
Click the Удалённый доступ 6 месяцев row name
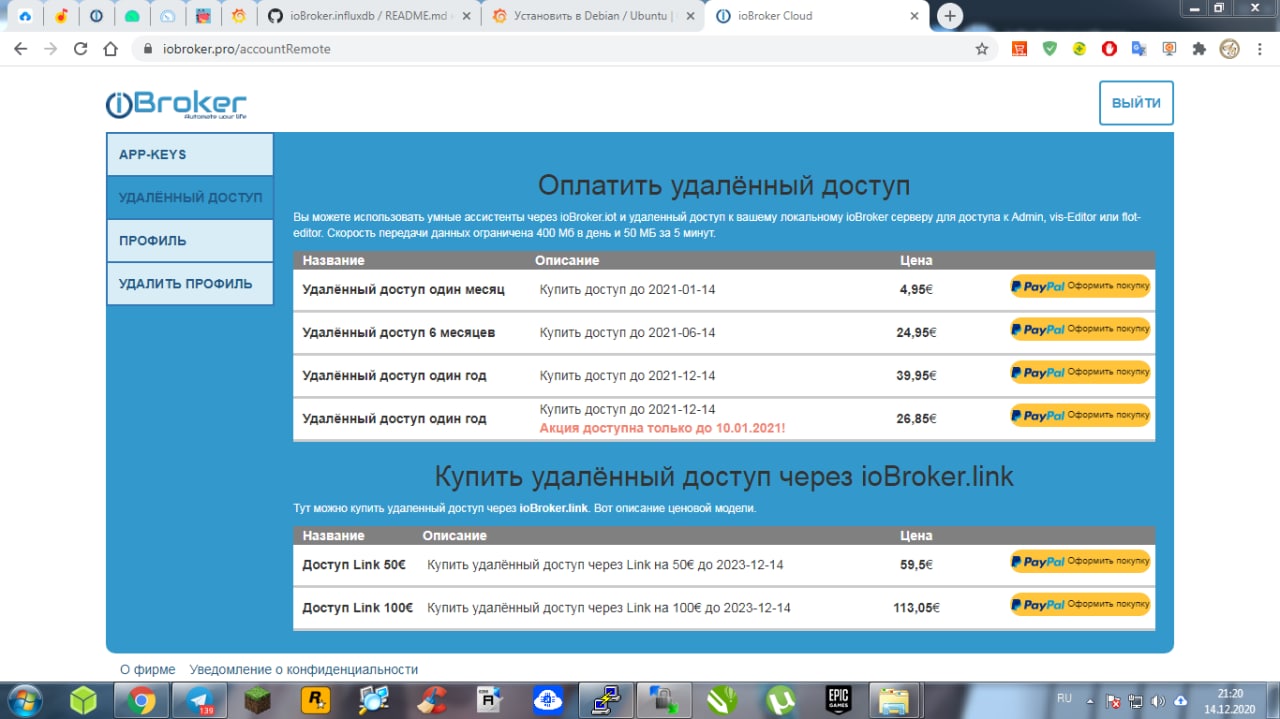pyautogui.click(x=399, y=333)
